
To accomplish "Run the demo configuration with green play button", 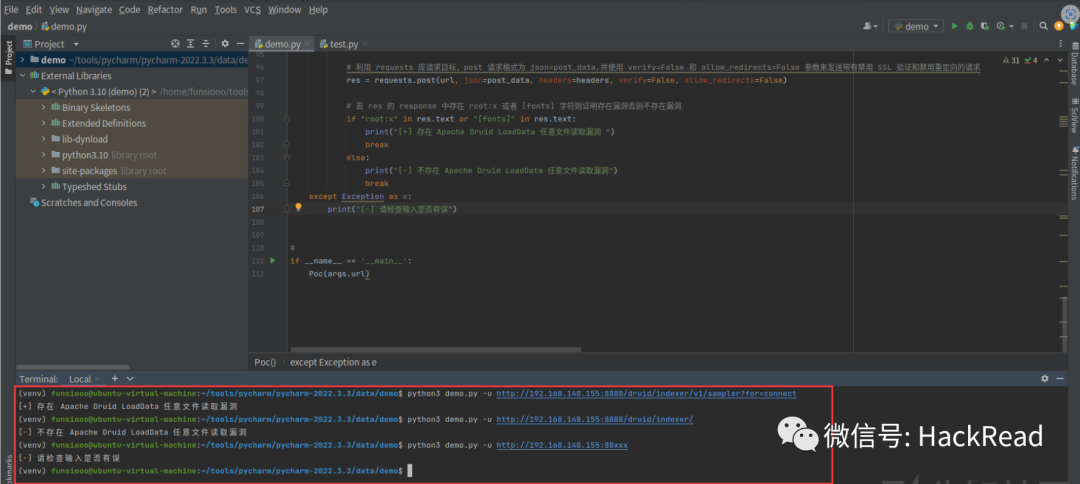I will pos(955,26).
